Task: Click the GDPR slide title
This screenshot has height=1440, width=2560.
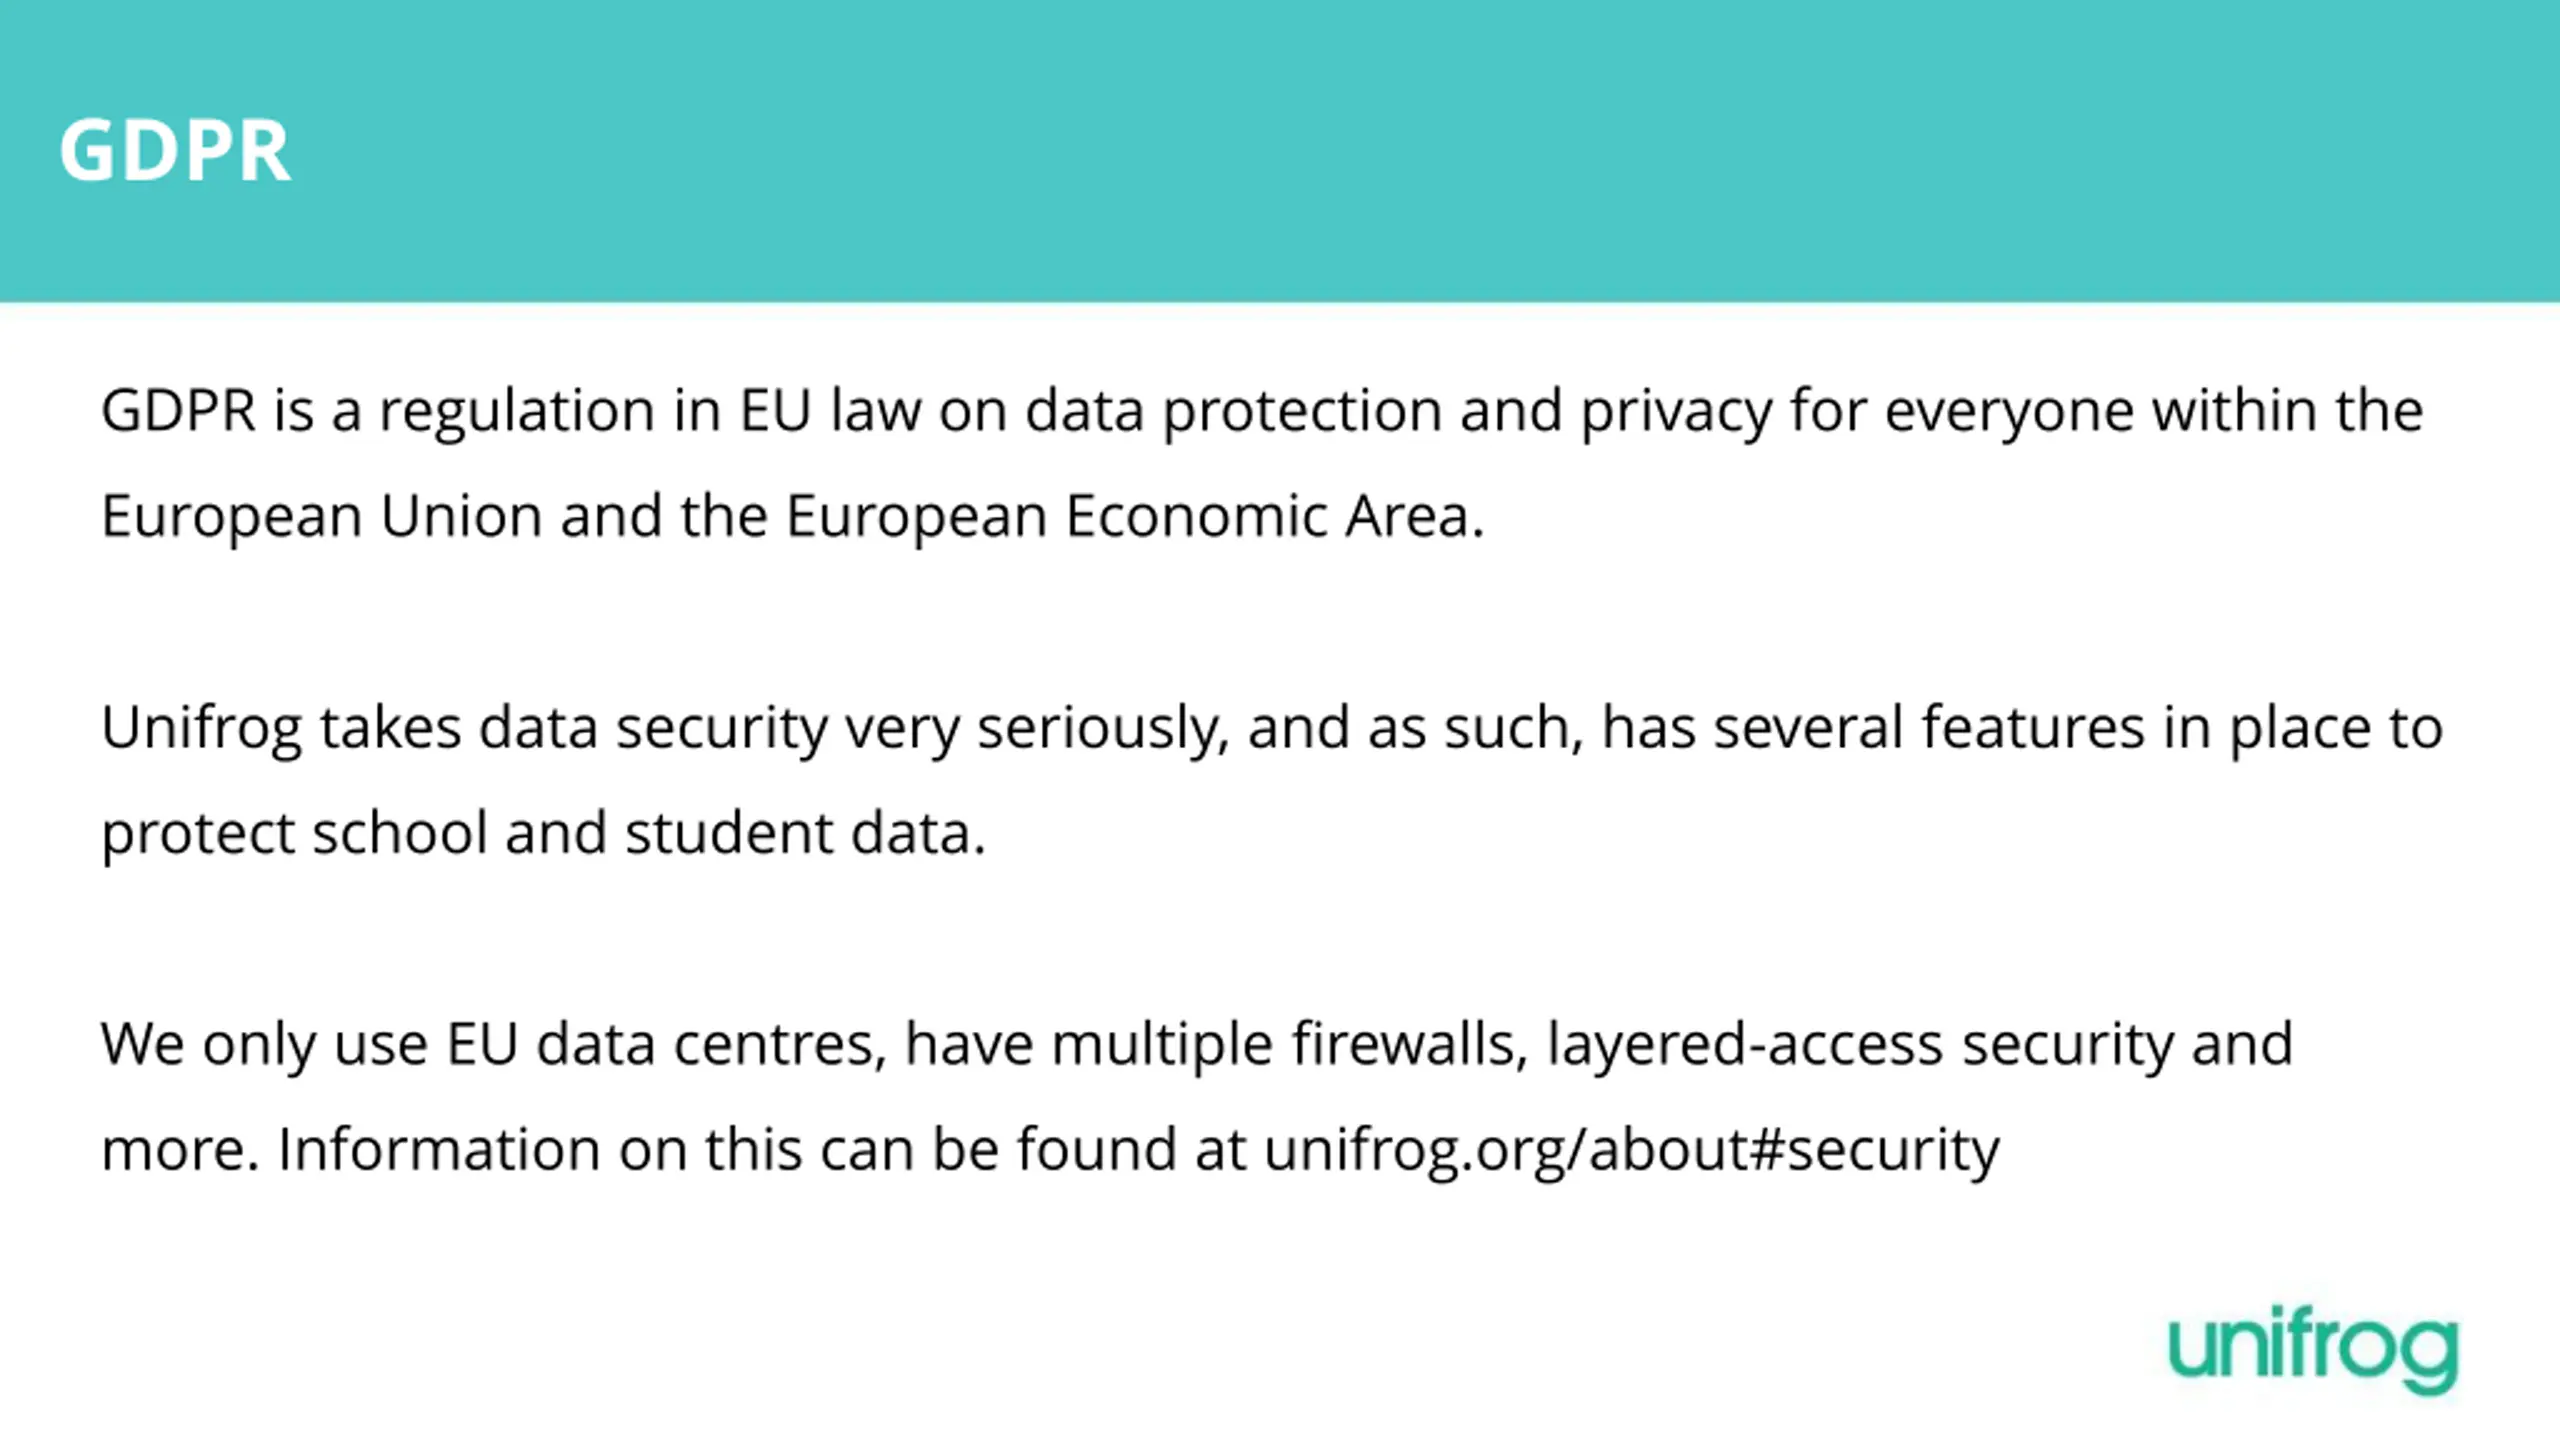Action: (175, 150)
